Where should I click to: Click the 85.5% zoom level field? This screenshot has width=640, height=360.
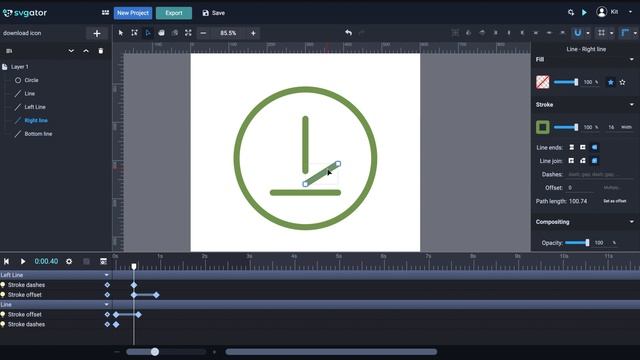(228, 33)
